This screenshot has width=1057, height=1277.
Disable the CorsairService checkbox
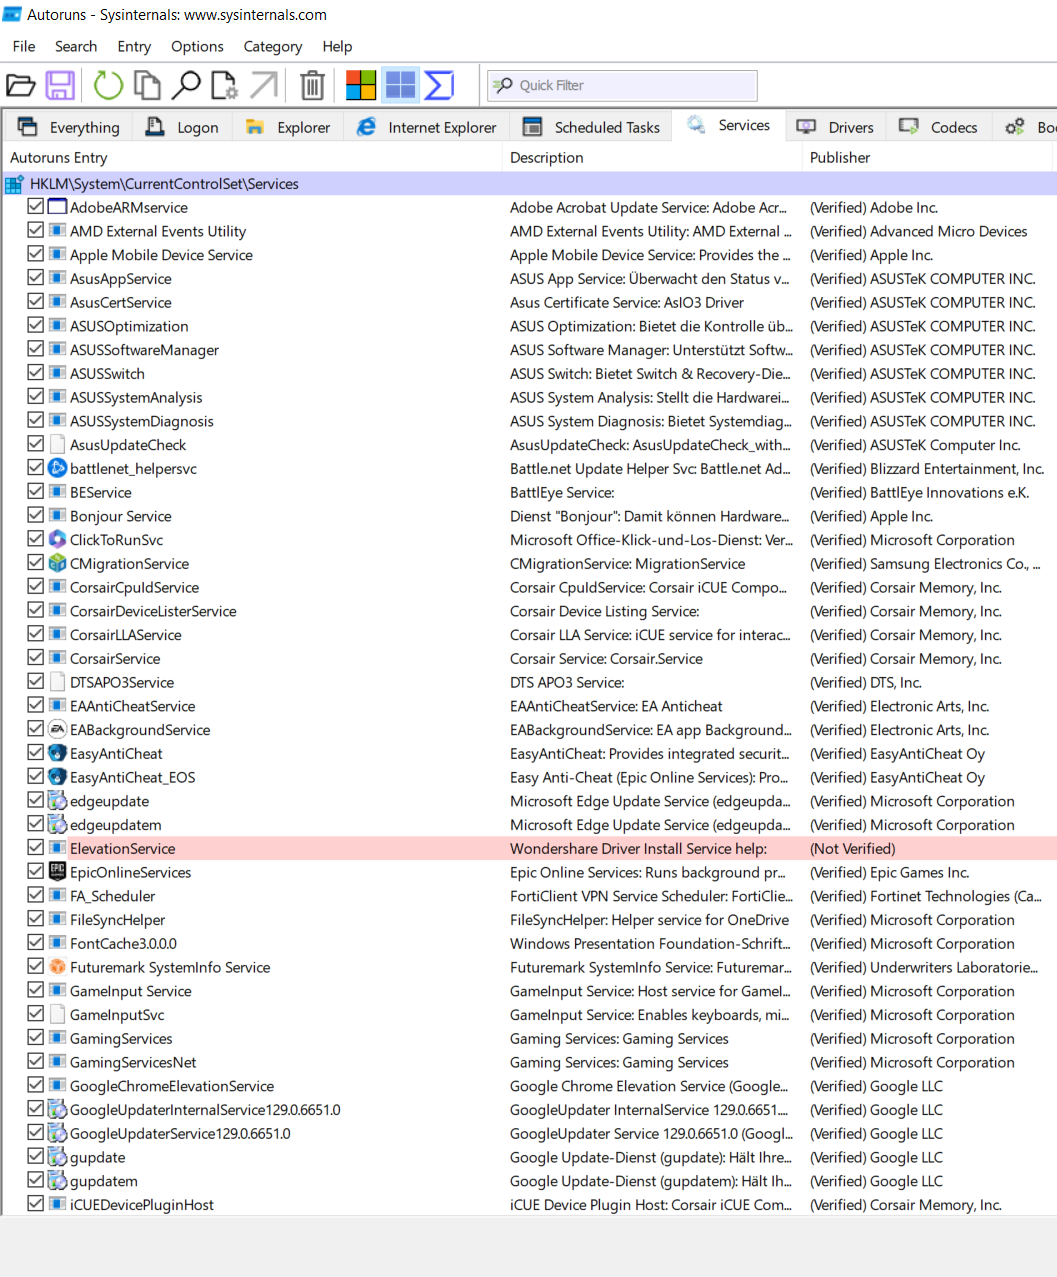36,657
